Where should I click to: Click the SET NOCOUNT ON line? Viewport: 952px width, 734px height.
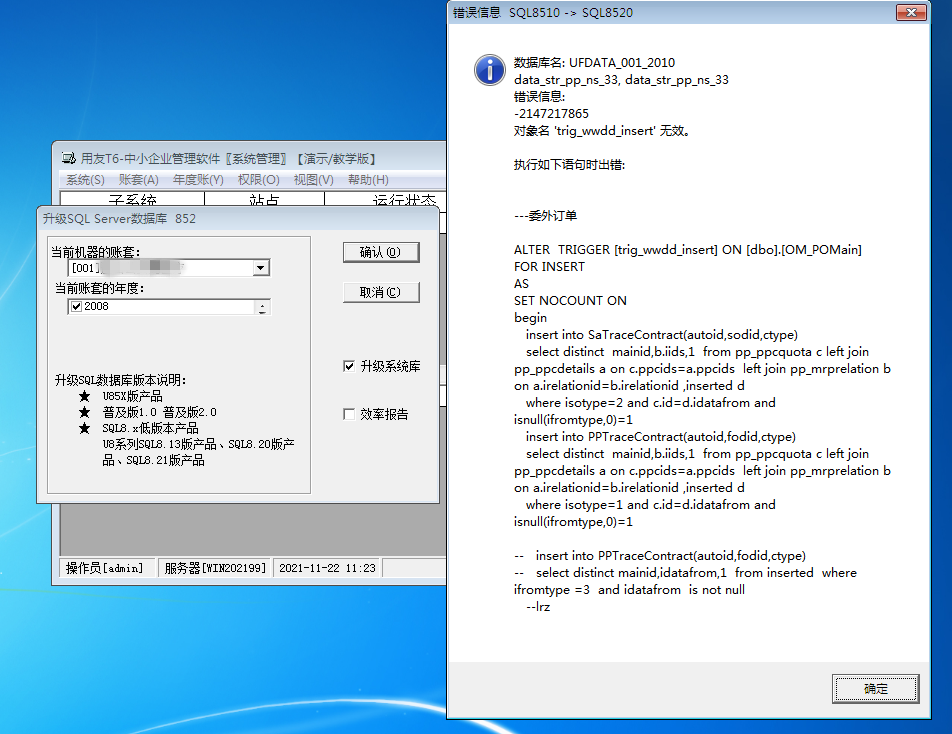[x=570, y=301]
